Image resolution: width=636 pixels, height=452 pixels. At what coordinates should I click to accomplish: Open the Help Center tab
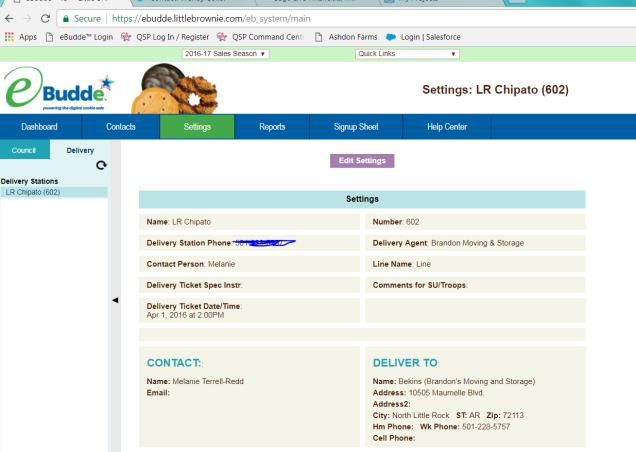click(447, 127)
